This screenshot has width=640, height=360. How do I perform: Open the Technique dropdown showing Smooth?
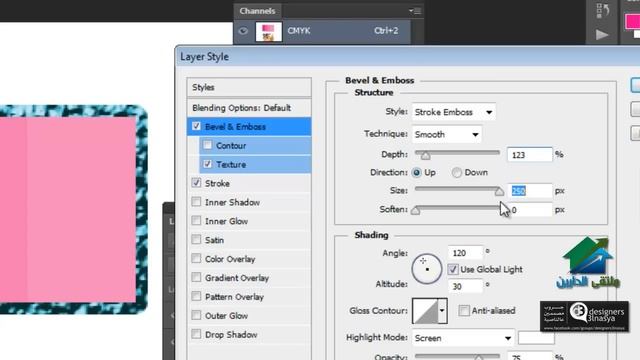tap(447, 134)
